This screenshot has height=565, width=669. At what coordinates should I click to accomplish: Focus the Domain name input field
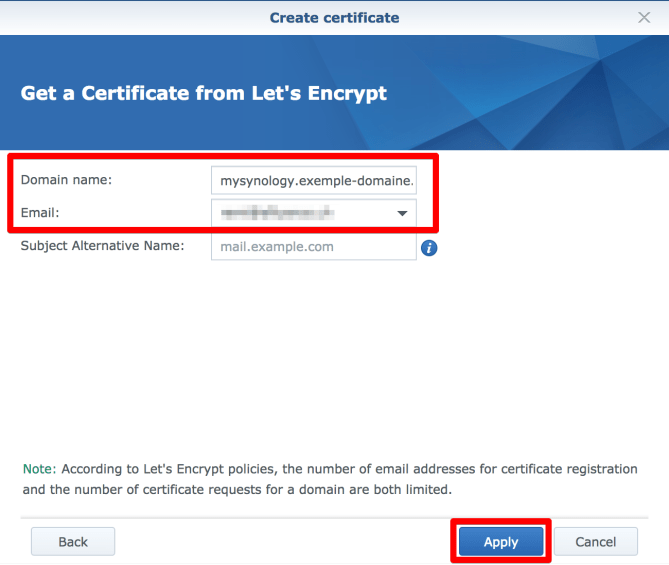(x=313, y=180)
